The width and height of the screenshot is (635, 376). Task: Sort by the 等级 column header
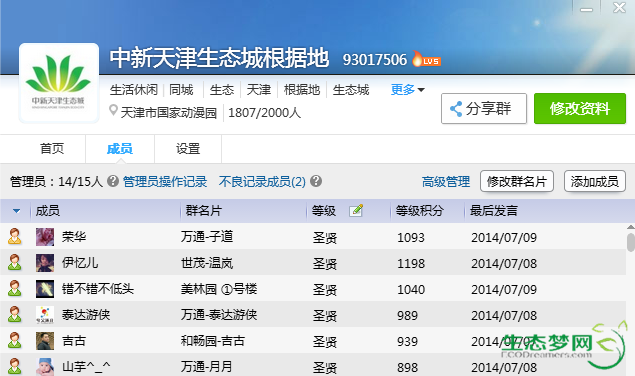(x=324, y=211)
